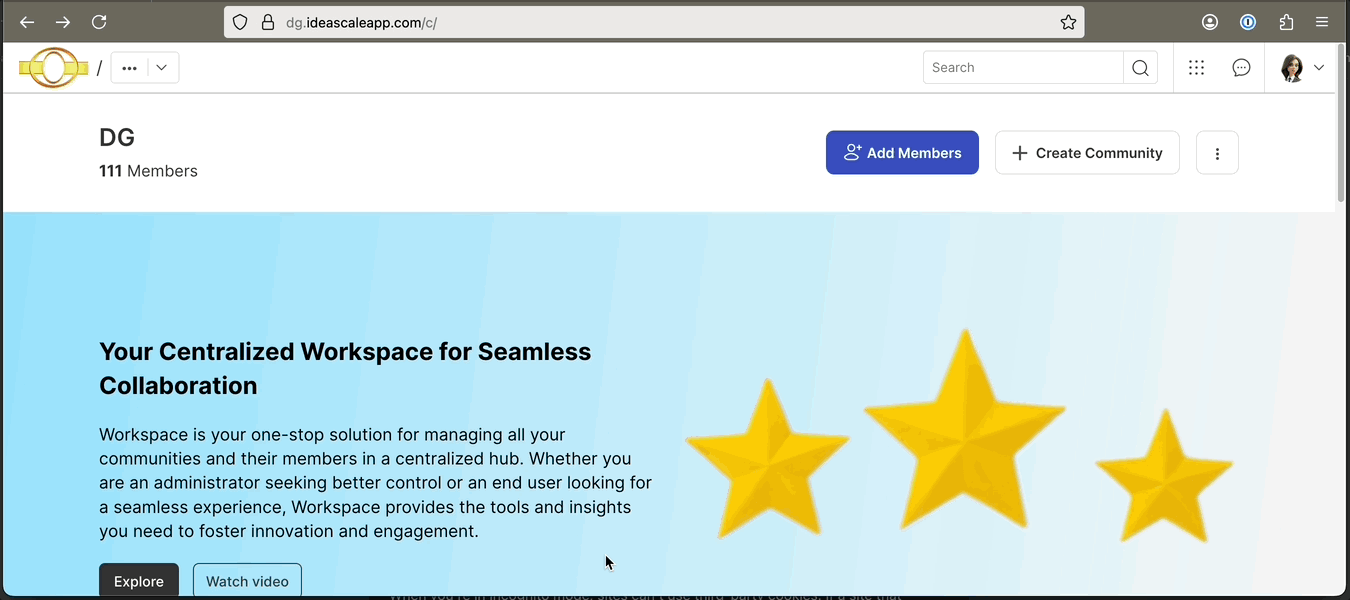
Task: Expand the breadcrumb dropdown chevron
Action: 163,68
